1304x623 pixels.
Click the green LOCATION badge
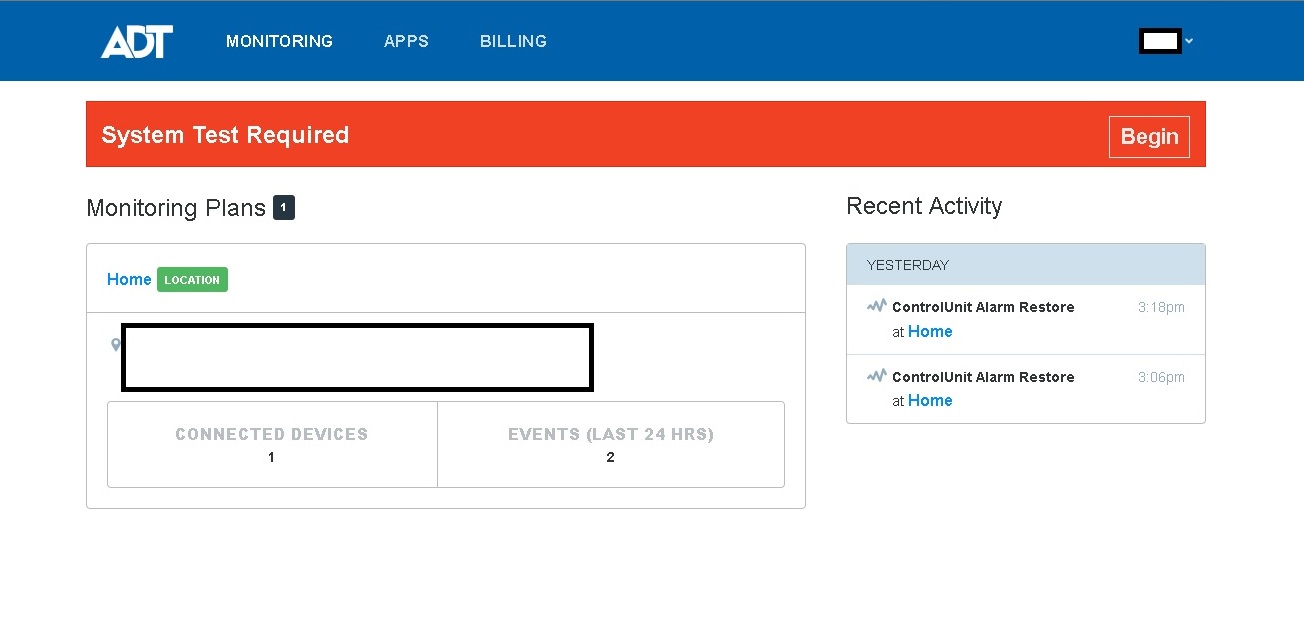tap(192, 280)
